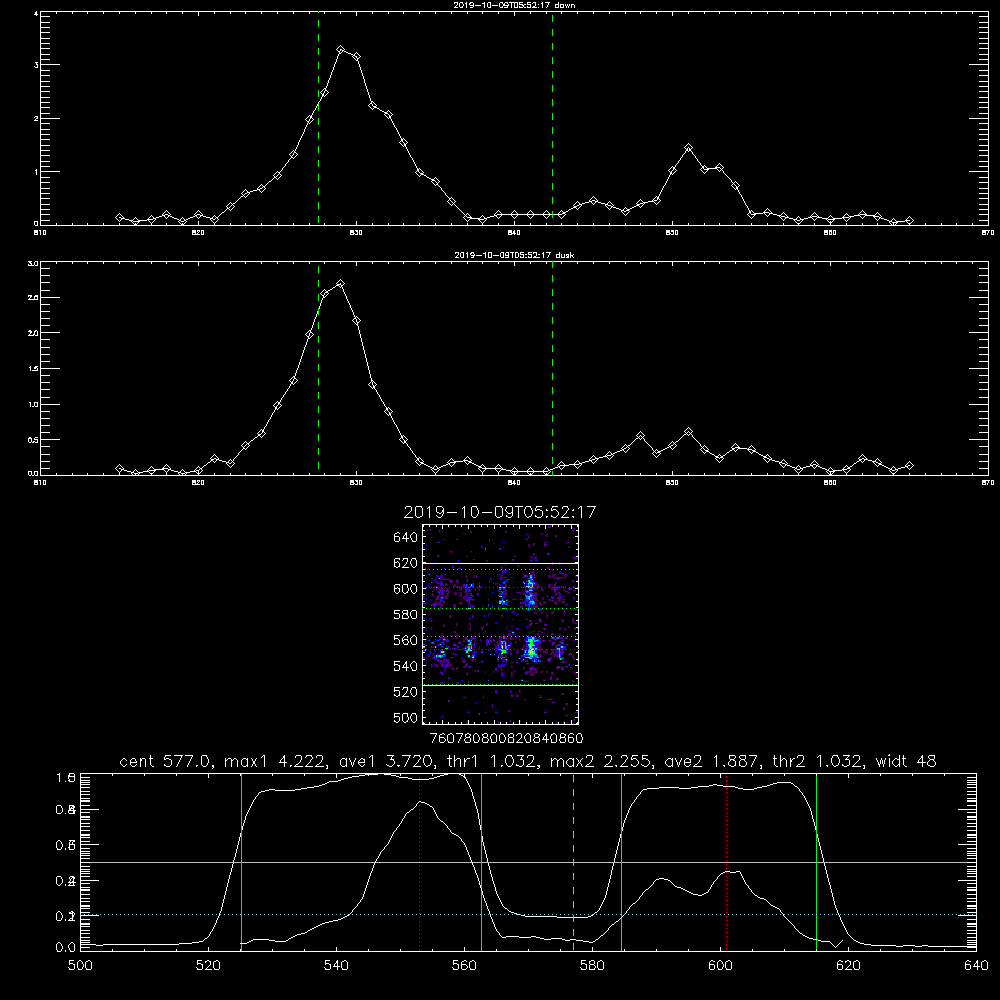
Task: Click the 'thr2 1.032' value in stats line
Action: click(816, 761)
